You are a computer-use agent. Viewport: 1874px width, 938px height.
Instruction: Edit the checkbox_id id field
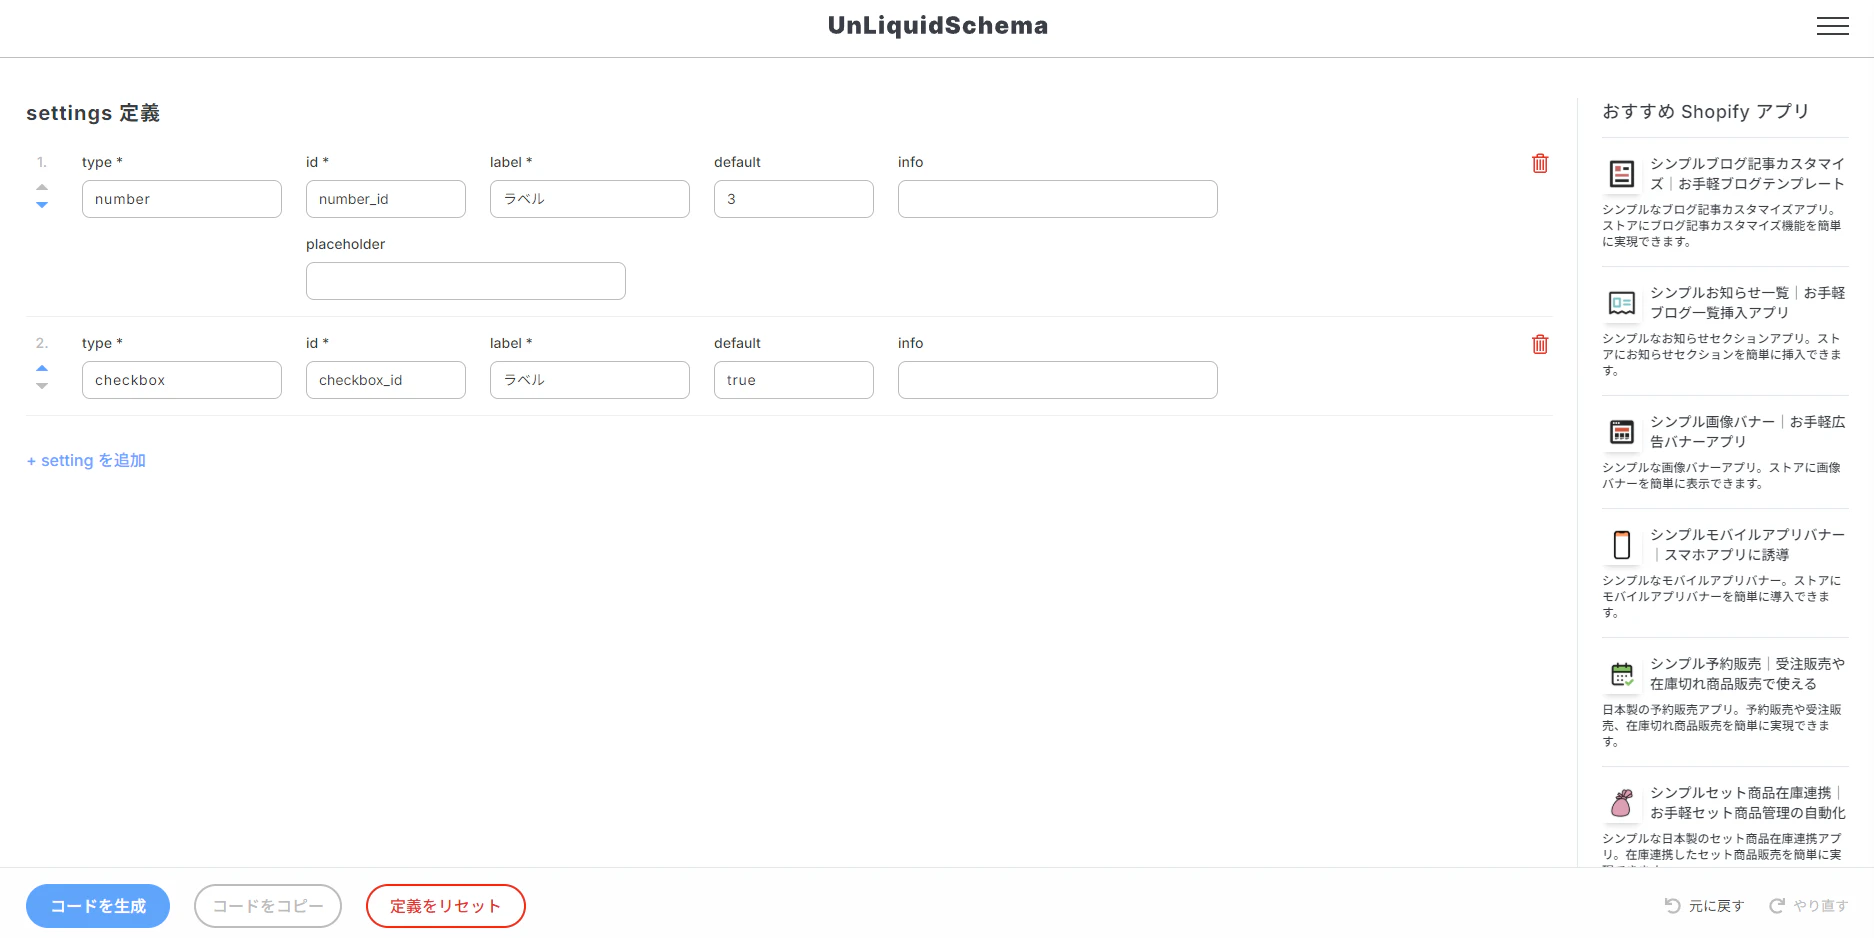(x=386, y=380)
